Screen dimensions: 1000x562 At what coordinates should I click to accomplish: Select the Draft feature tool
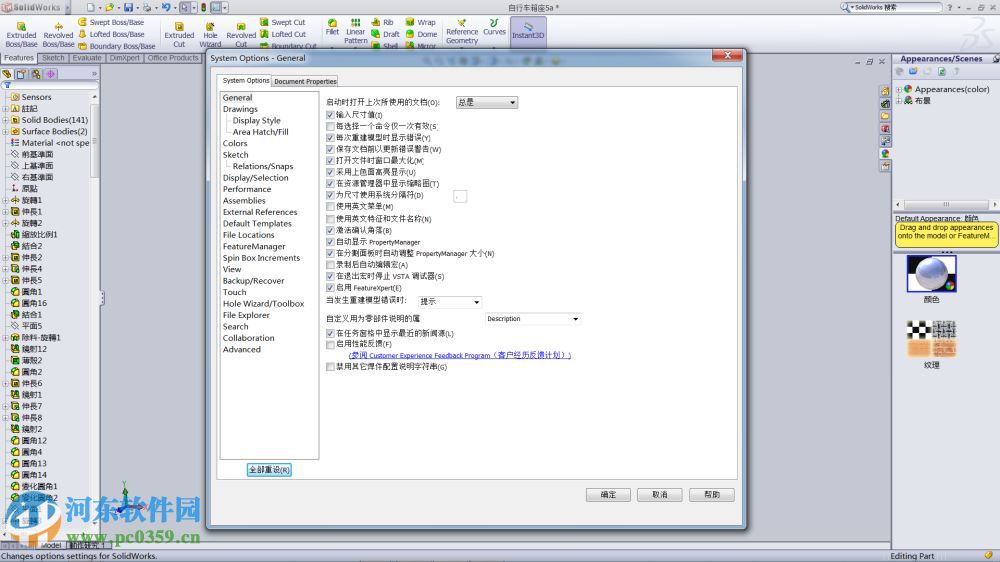(x=385, y=34)
